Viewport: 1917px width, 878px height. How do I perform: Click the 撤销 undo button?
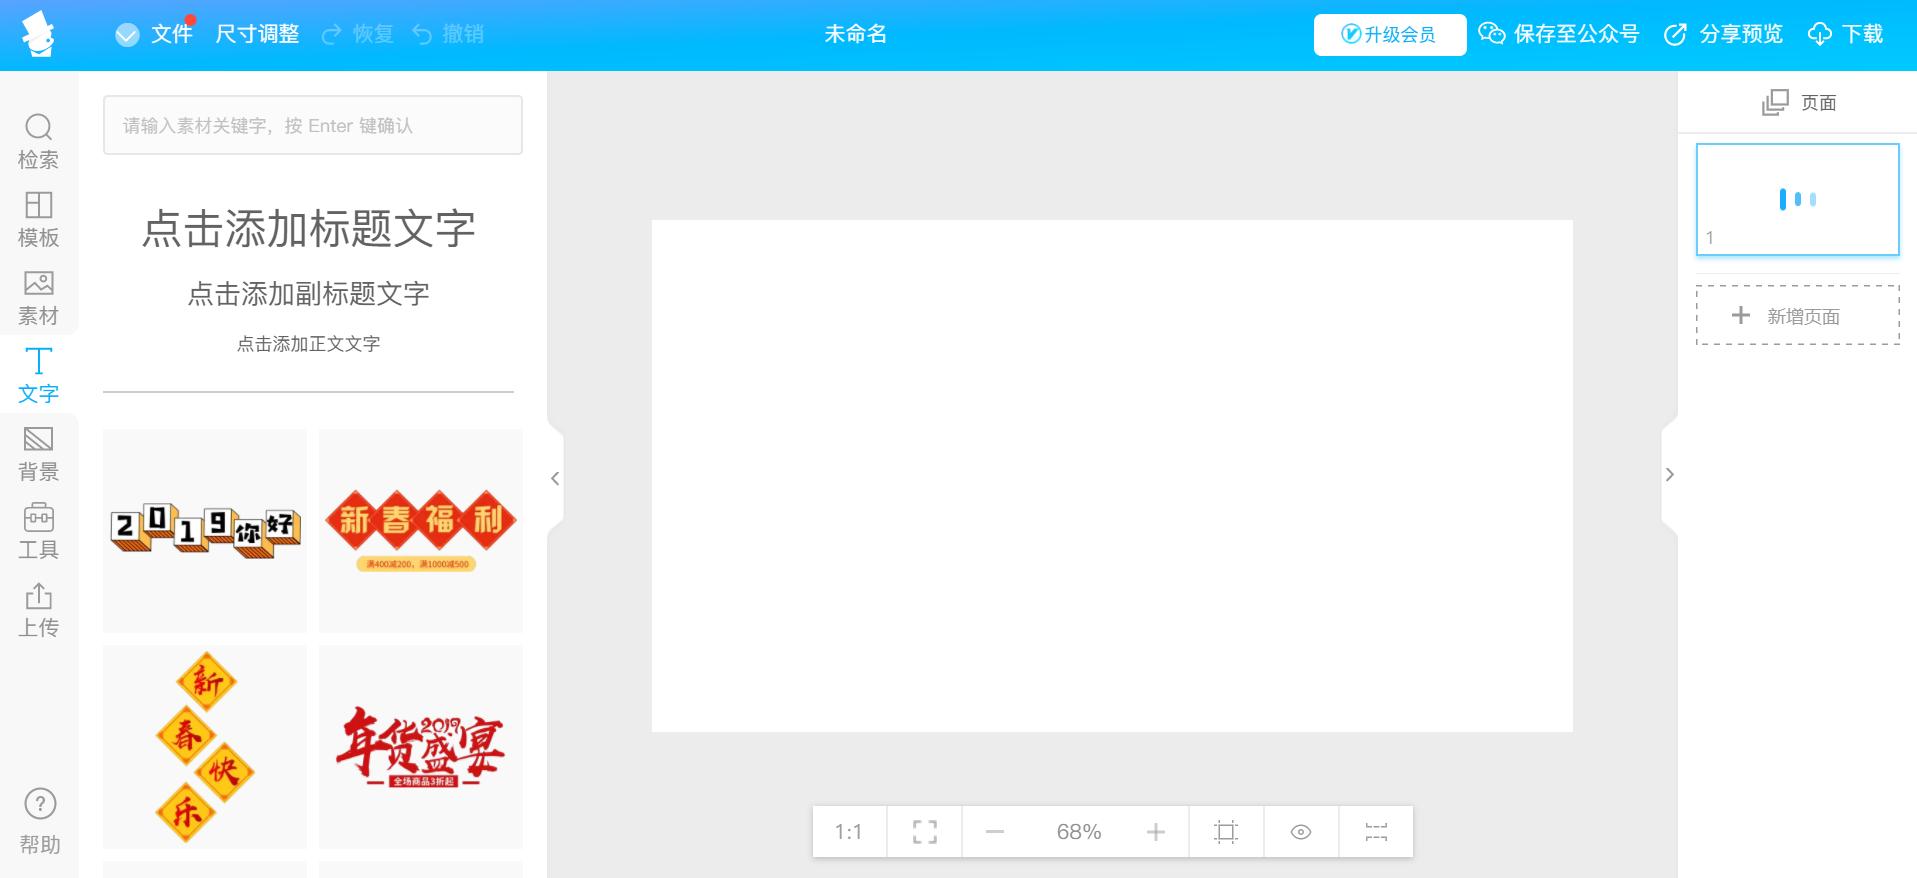pos(448,34)
